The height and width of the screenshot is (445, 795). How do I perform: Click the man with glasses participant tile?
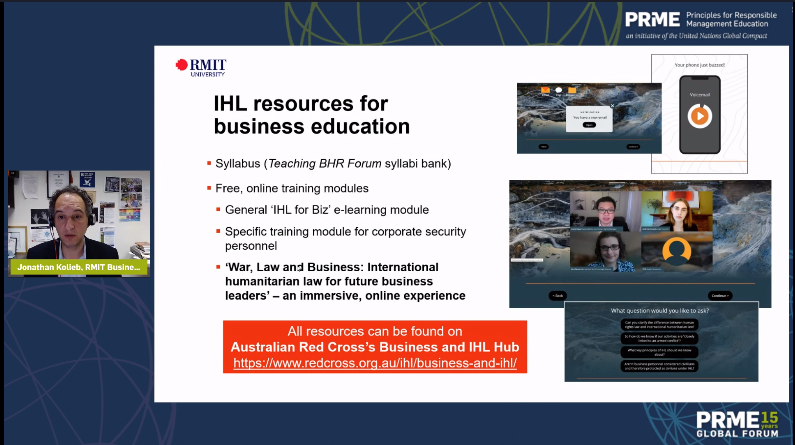point(605,211)
